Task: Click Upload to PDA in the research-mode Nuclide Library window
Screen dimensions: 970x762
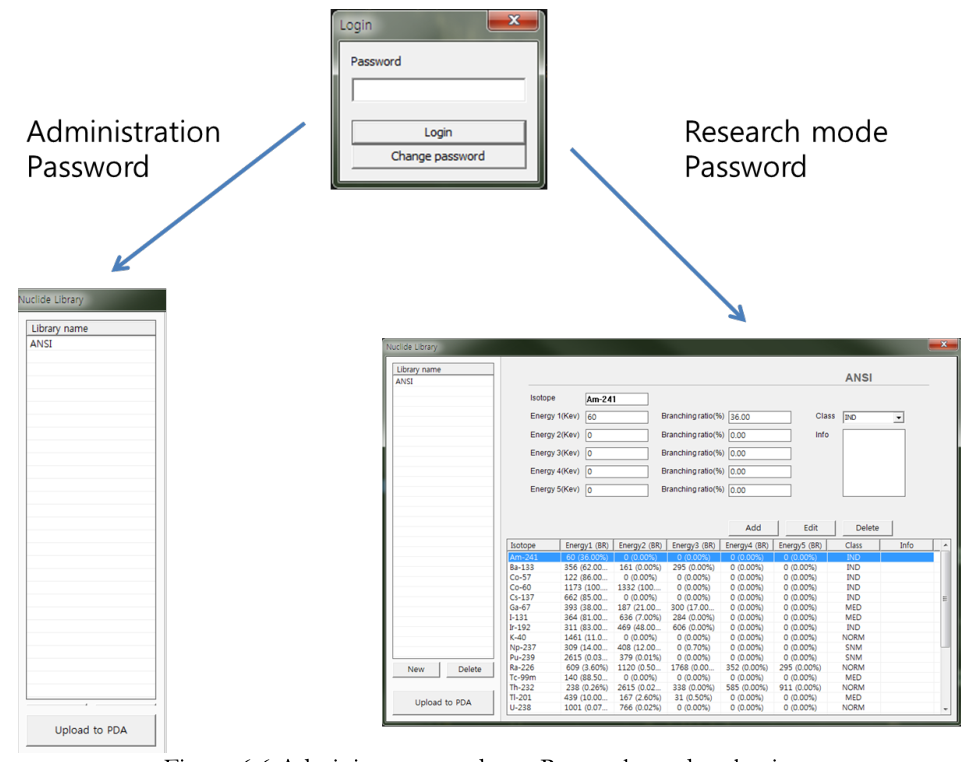Action: pyautogui.click(x=443, y=703)
